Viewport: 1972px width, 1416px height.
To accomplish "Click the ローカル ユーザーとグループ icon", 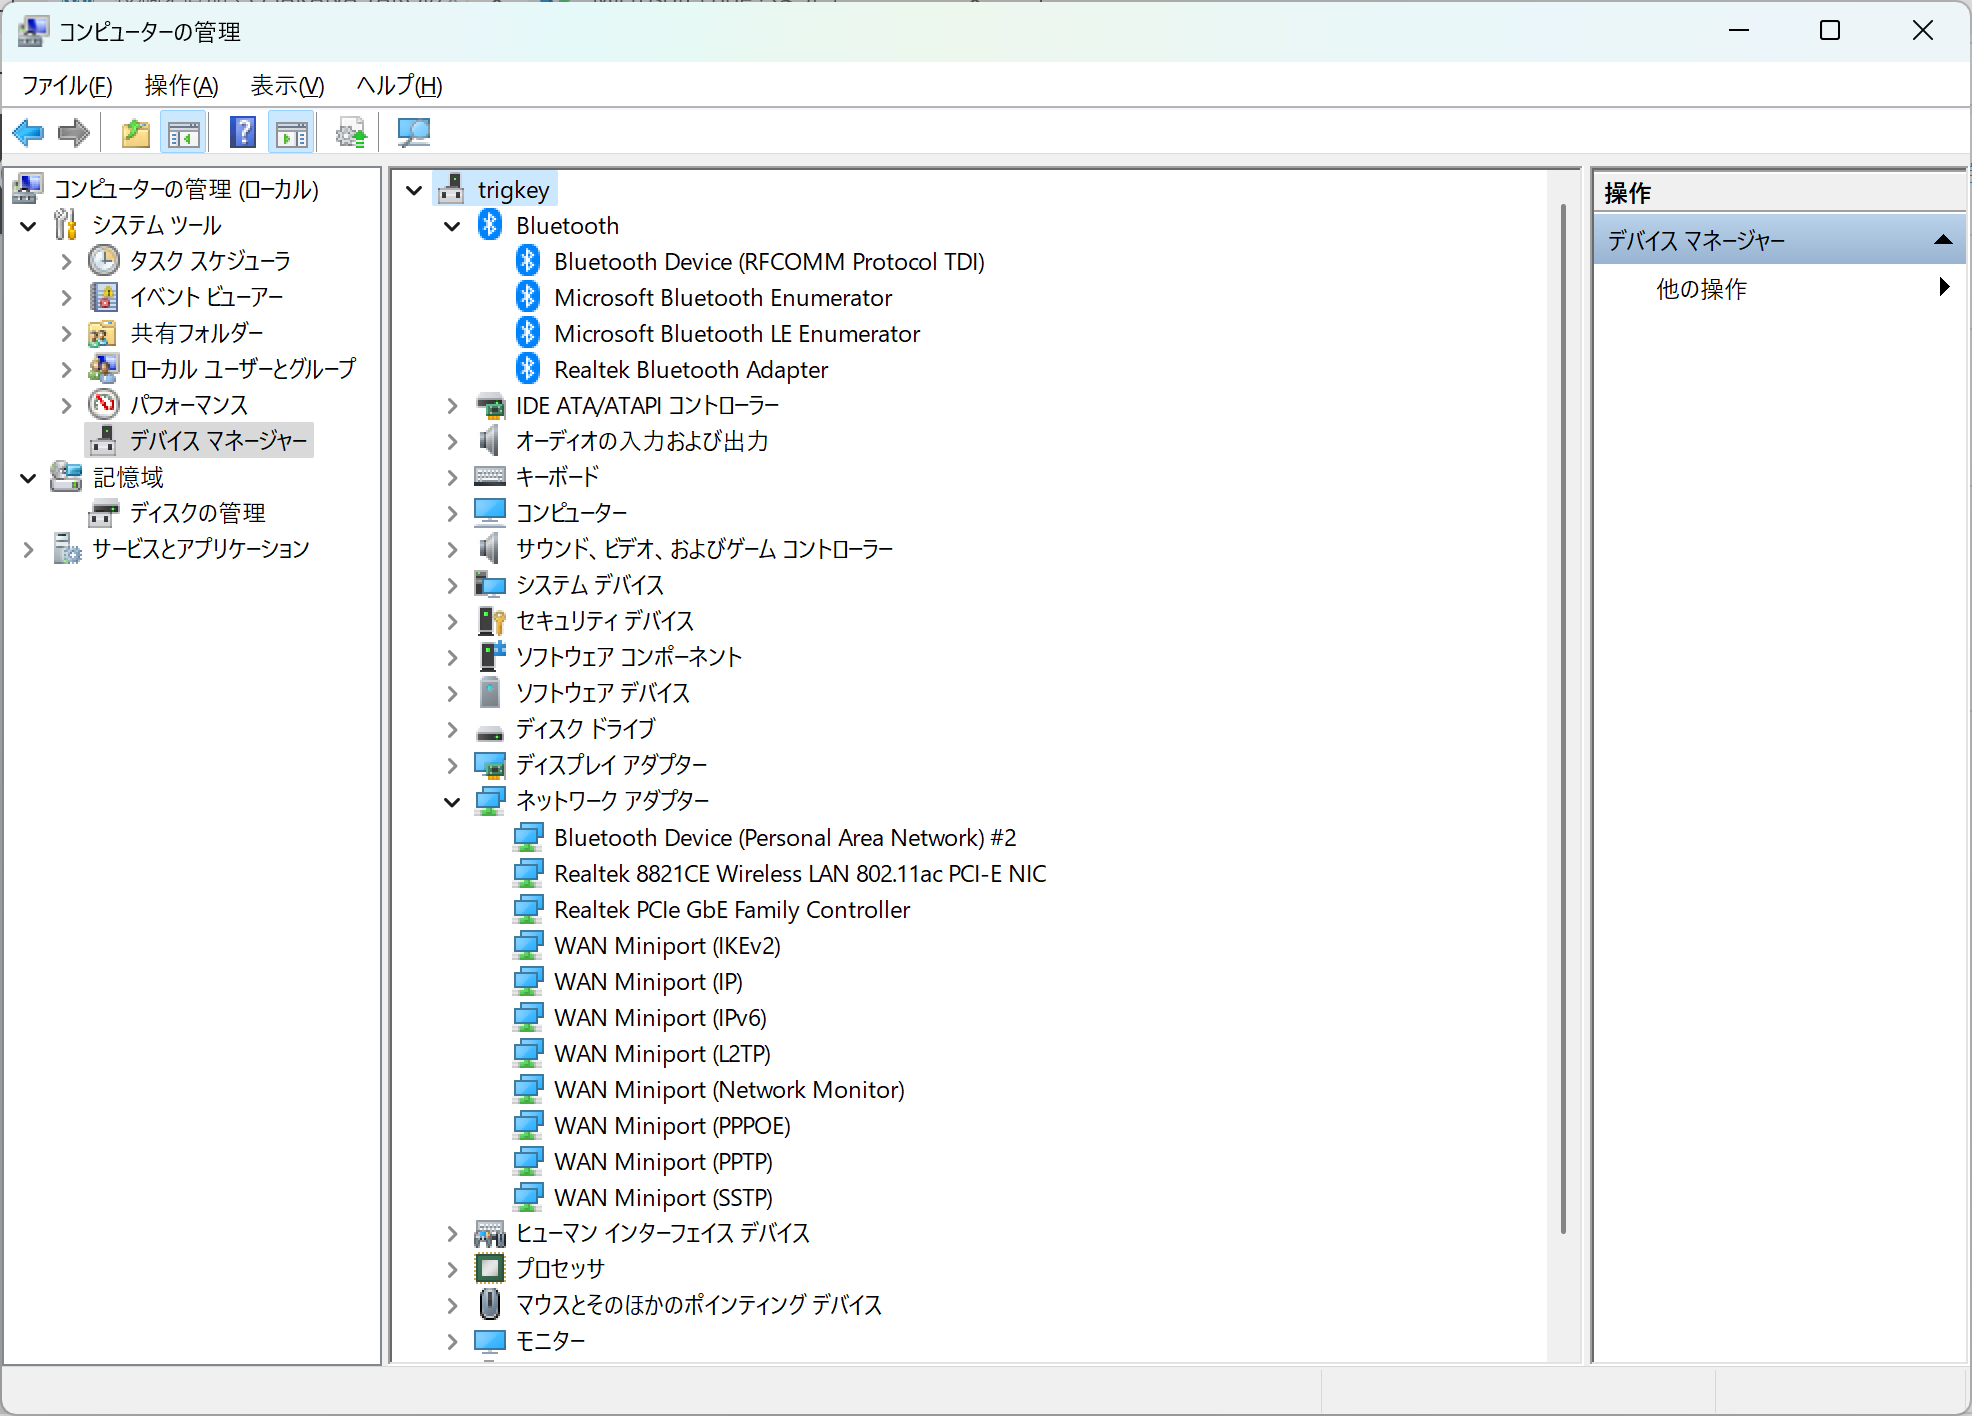I will click(x=104, y=369).
